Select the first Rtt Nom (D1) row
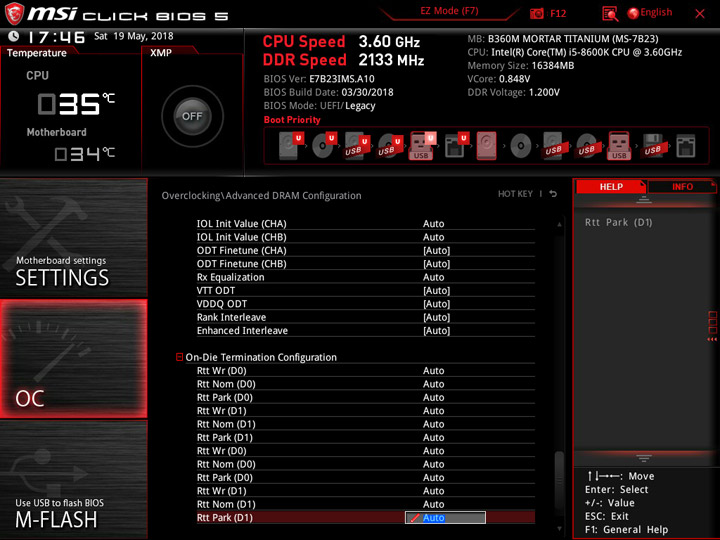The height and width of the screenshot is (540, 720). coord(366,424)
